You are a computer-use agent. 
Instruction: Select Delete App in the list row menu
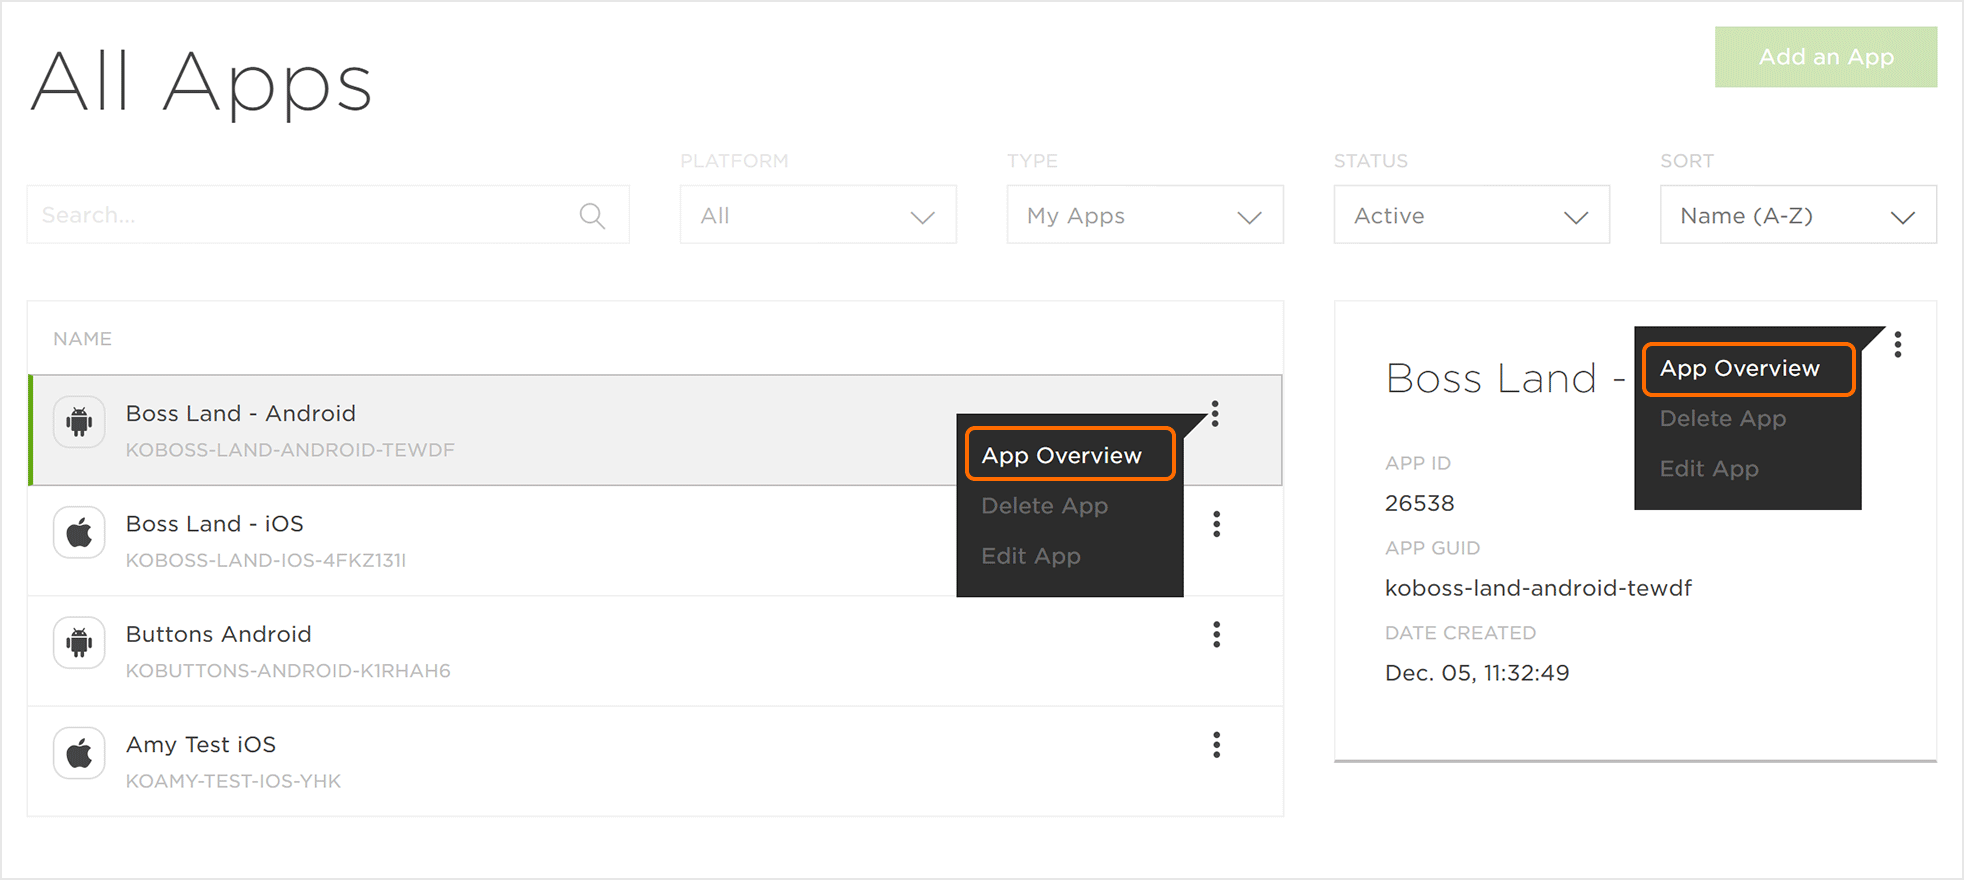point(1044,506)
